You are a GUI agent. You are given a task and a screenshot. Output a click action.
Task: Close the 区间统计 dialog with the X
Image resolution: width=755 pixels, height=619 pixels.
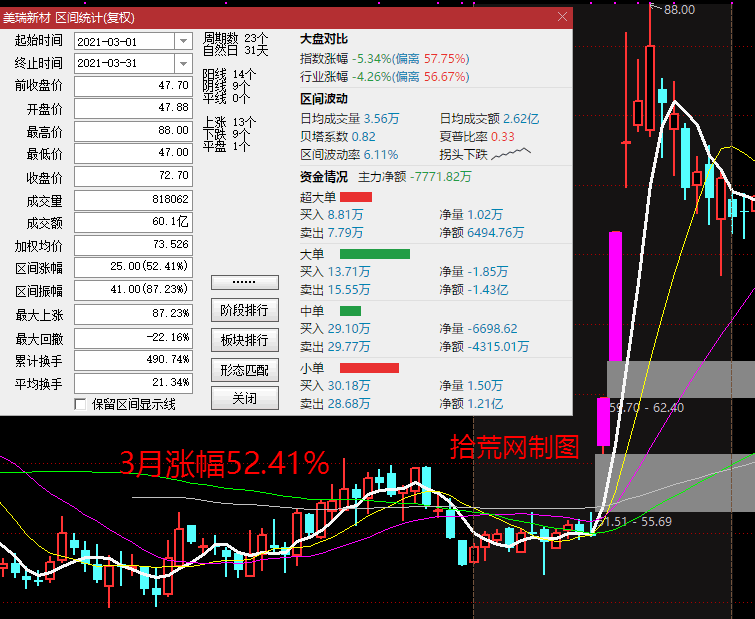(x=562, y=17)
